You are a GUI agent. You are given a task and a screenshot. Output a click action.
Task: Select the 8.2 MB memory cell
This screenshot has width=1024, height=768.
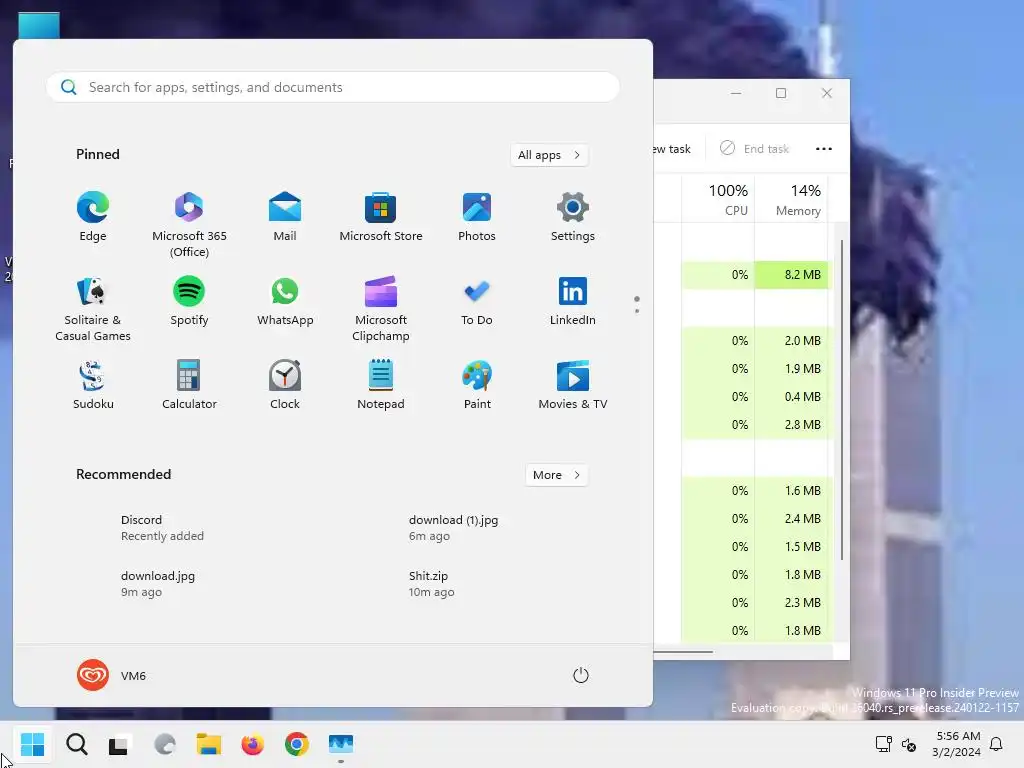click(x=792, y=275)
